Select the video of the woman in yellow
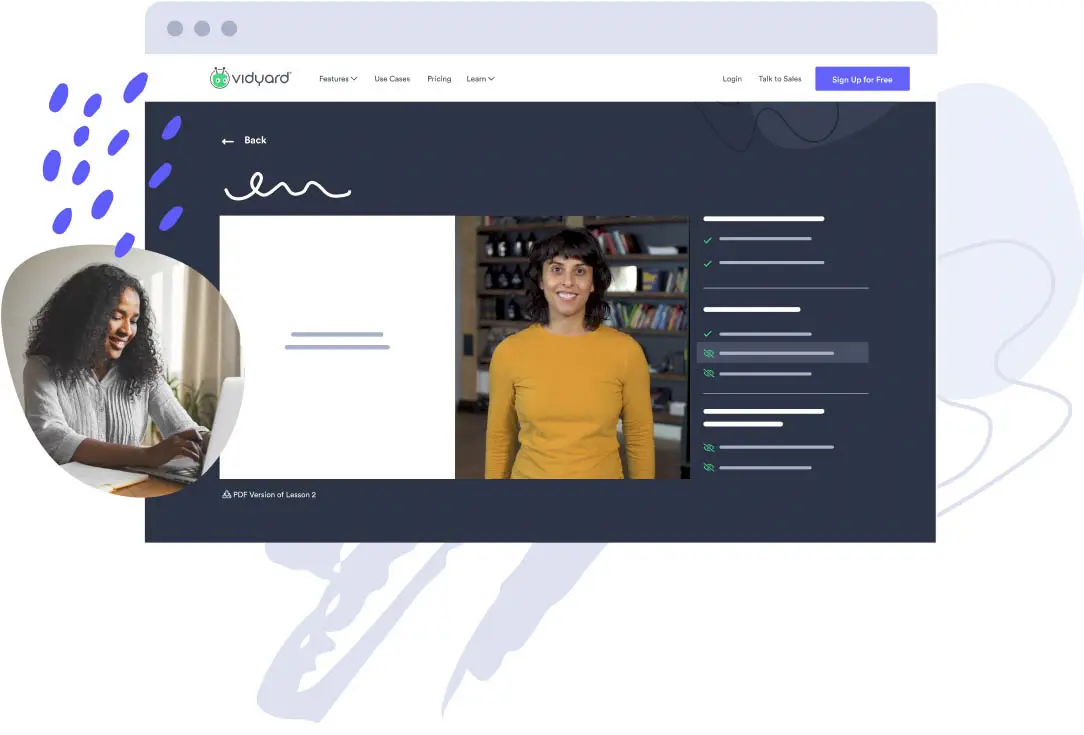The height and width of the screenshot is (735, 1084). (x=572, y=347)
